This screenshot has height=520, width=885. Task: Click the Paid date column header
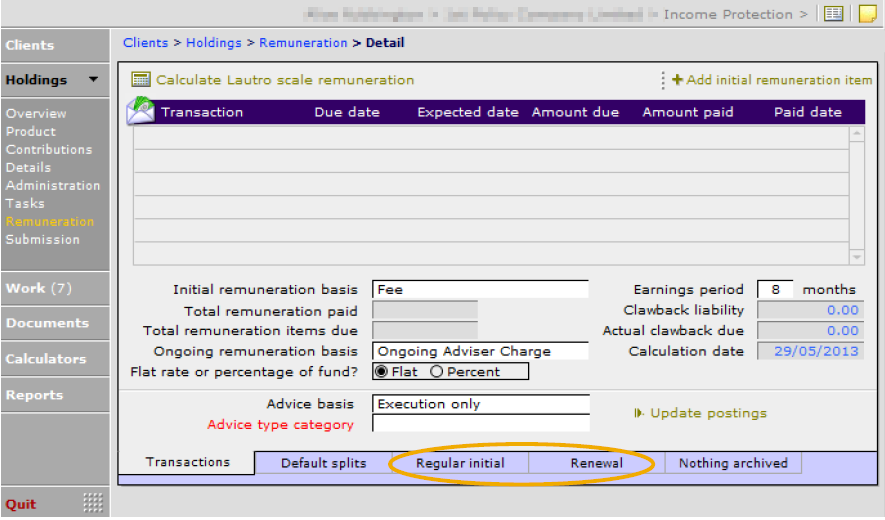[x=808, y=112]
